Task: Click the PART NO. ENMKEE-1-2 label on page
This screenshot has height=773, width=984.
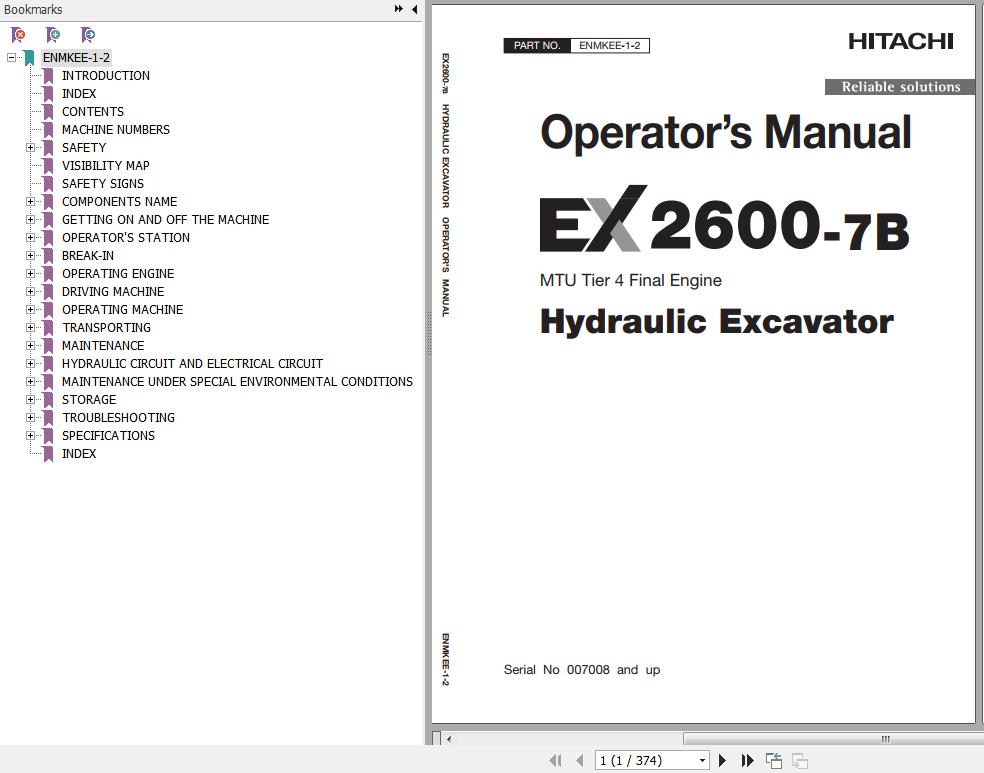Action: 576,45
